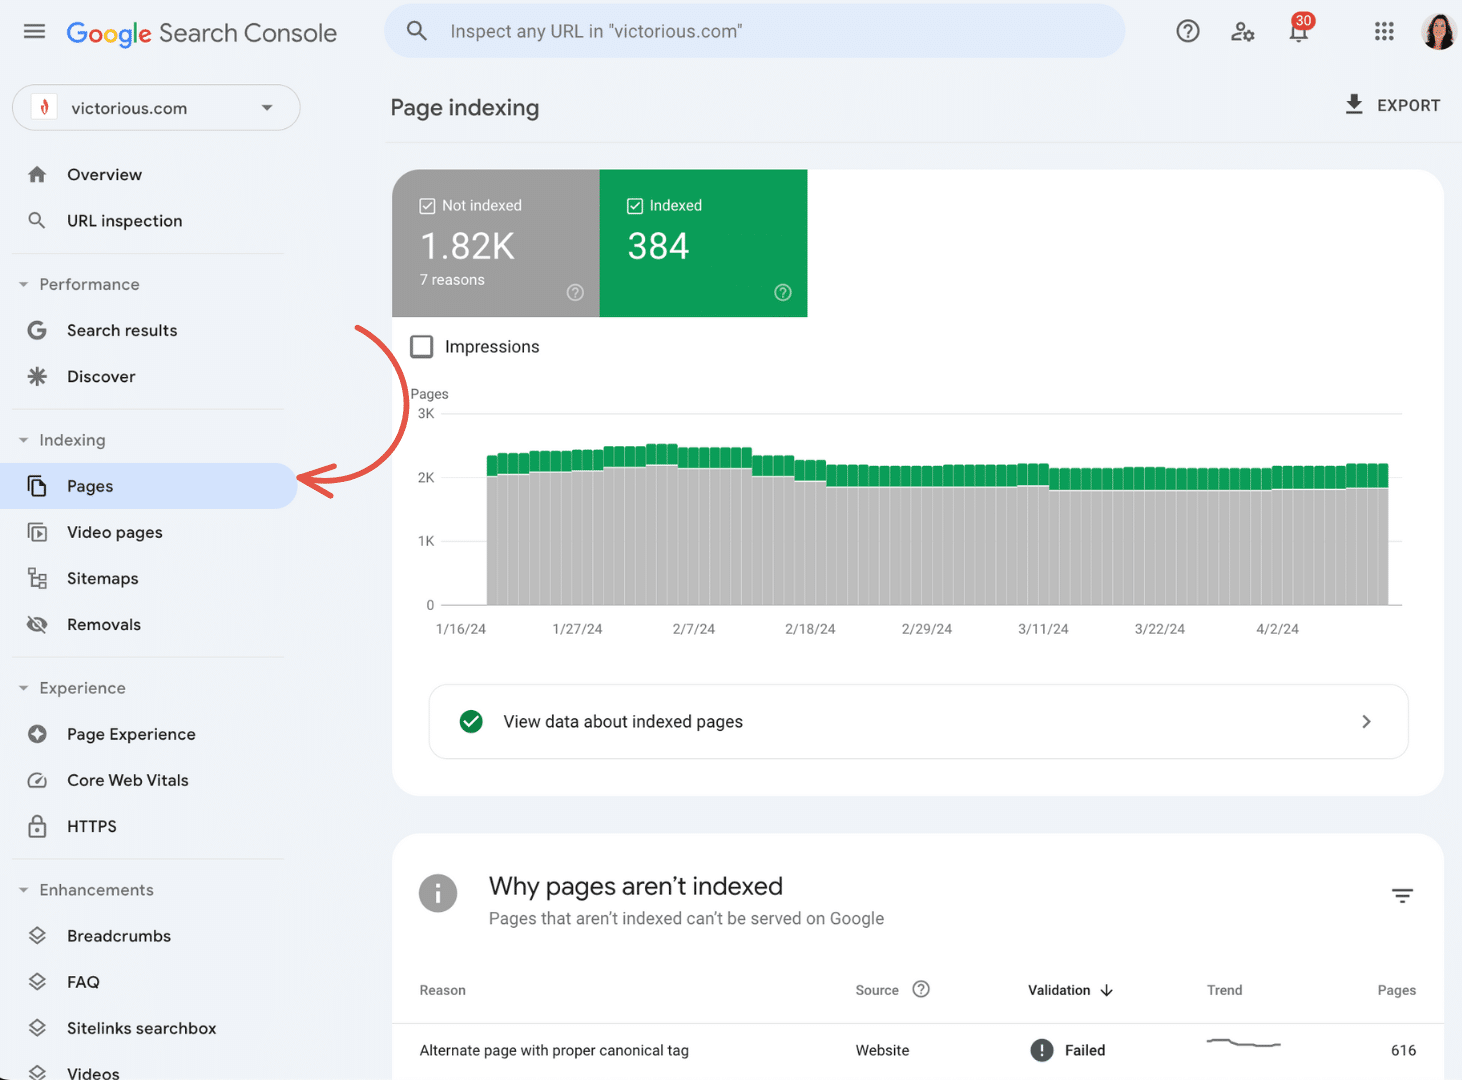Click the Page indexing heading
The image size is (1462, 1080).
pos(464,107)
